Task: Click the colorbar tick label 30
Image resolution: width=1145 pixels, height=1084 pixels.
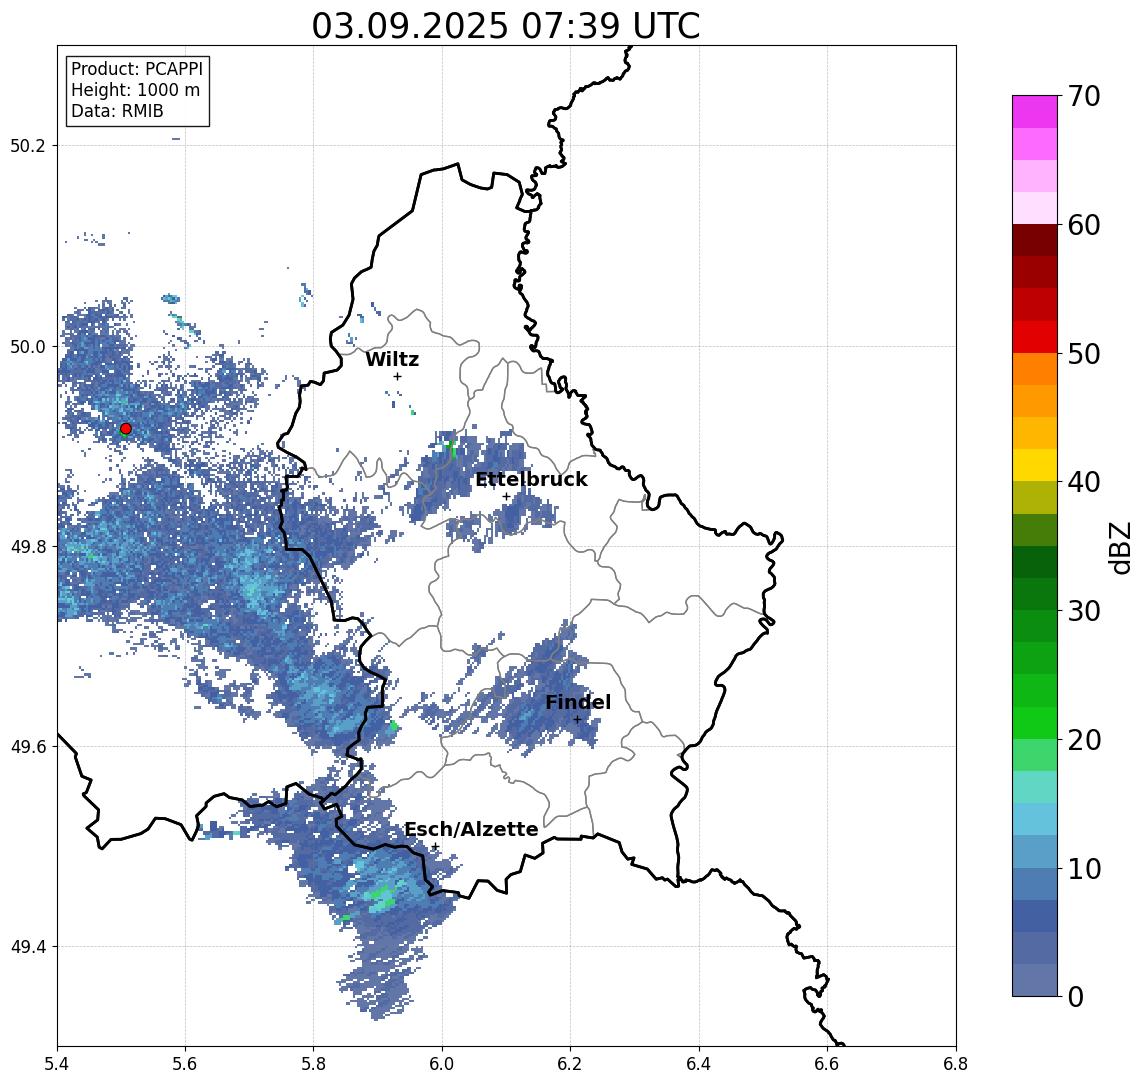Action: (x=1084, y=611)
